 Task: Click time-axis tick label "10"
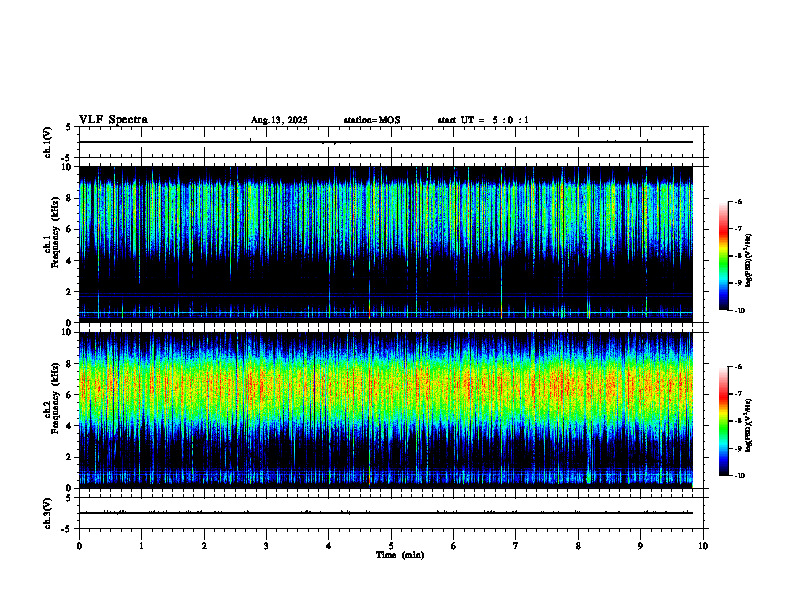pyautogui.click(x=703, y=546)
